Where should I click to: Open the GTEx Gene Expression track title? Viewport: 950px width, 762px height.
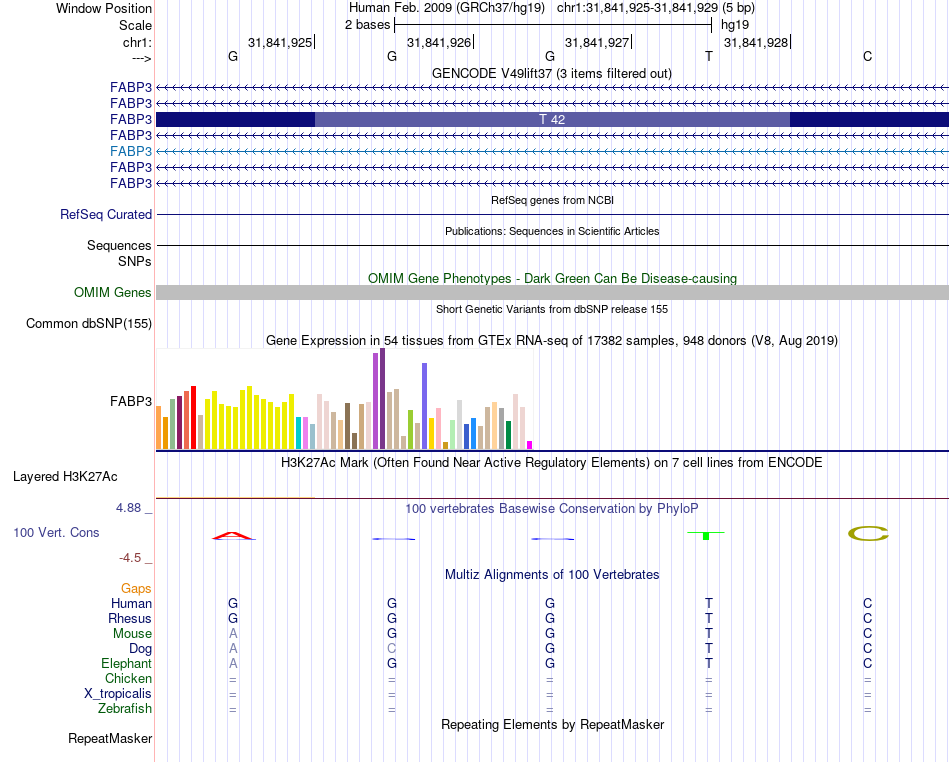pyautogui.click(x=552, y=340)
